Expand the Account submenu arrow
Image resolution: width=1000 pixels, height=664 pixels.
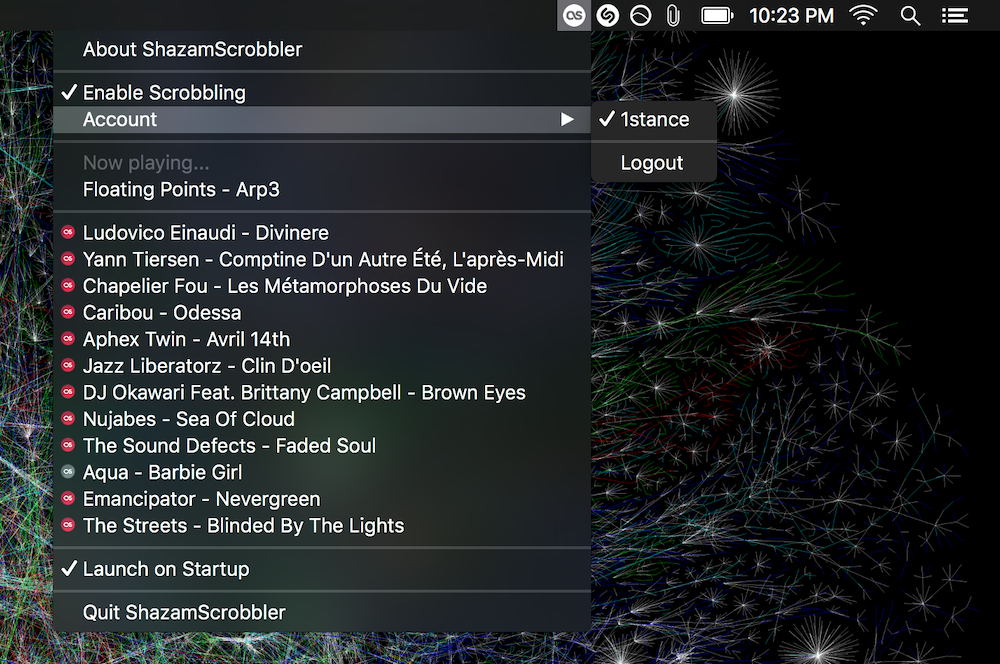coord(566,119)
